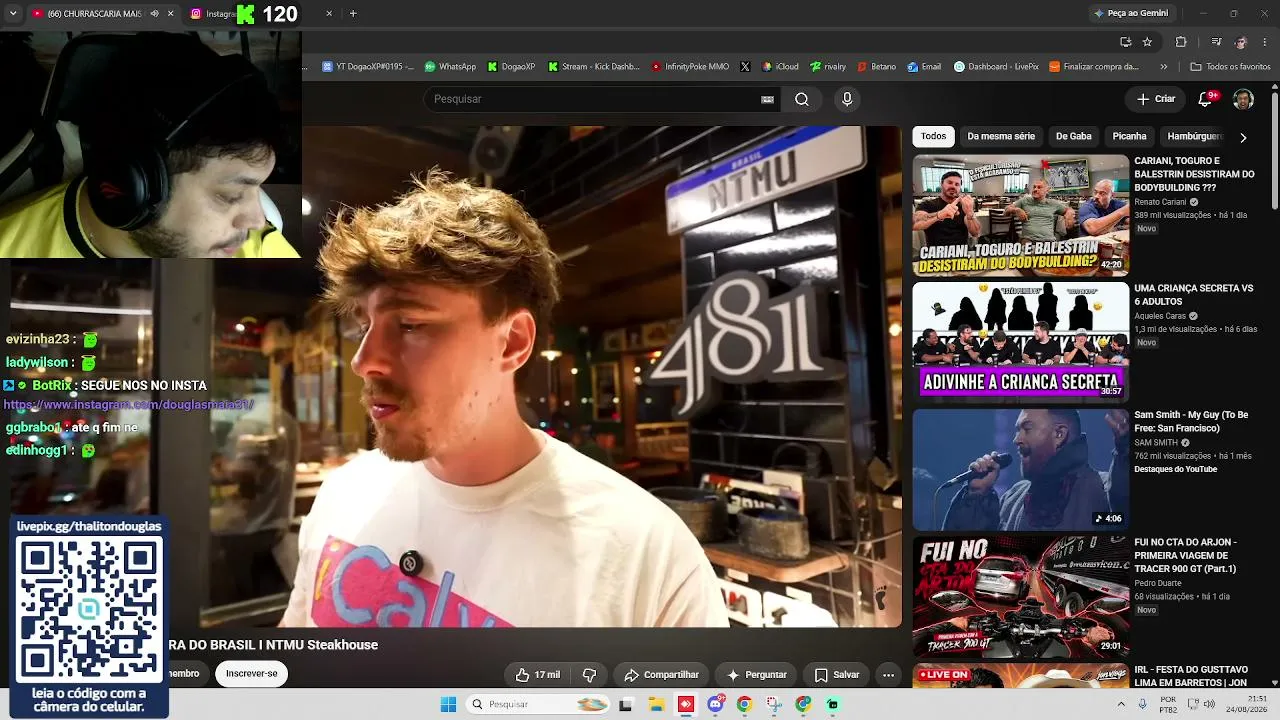Open the Renato Cariani channel name

pyautogui.click(x=1160, y=202)
